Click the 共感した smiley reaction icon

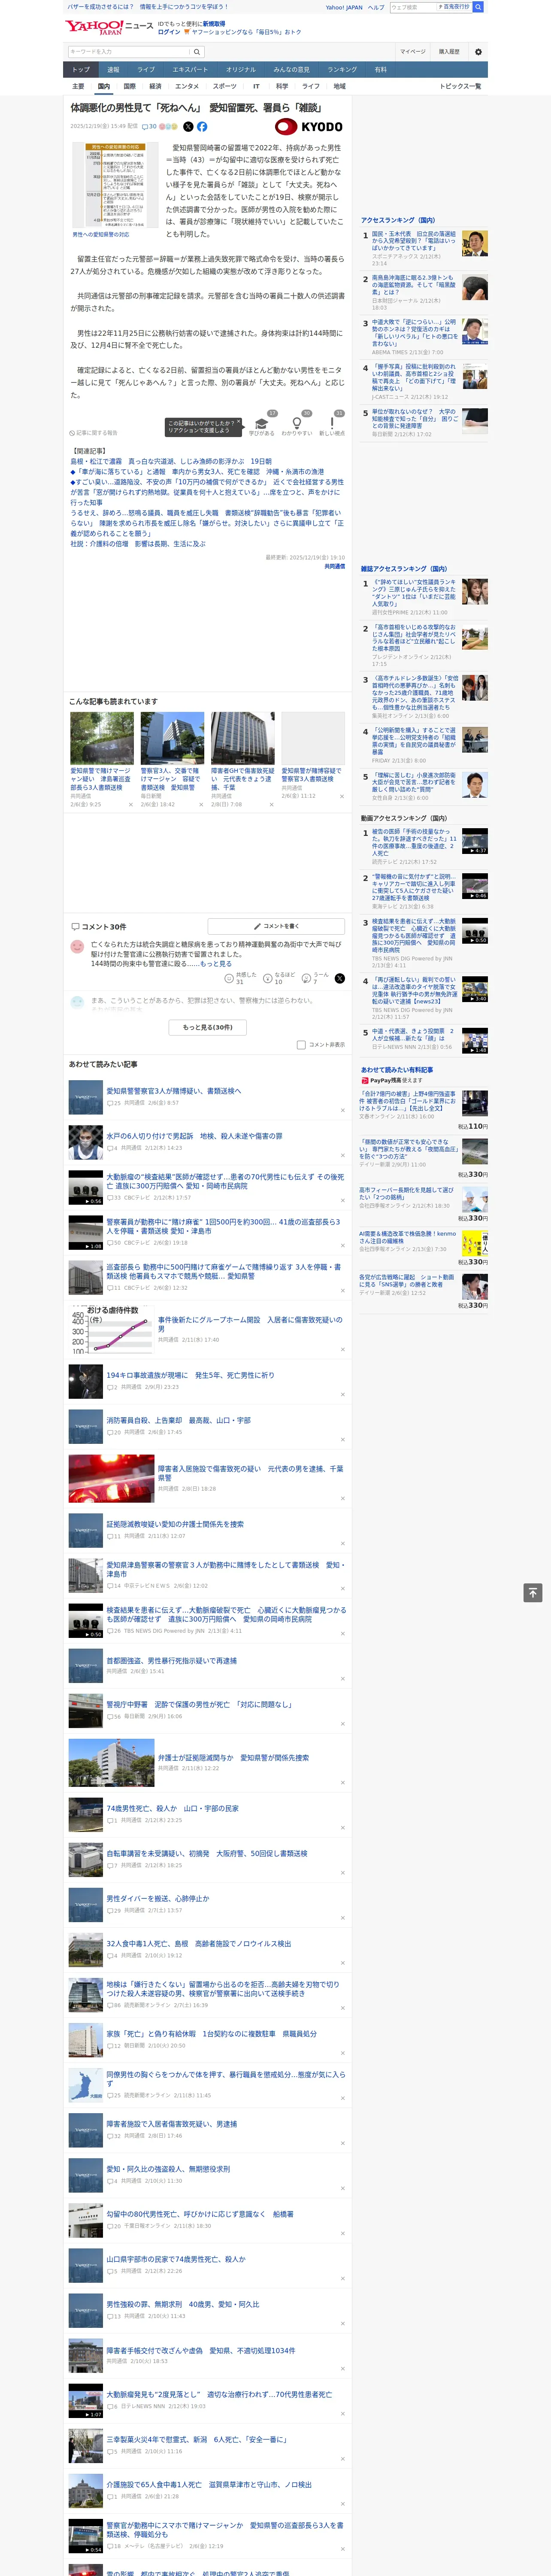pyautogui.click(x=229, y=979)
